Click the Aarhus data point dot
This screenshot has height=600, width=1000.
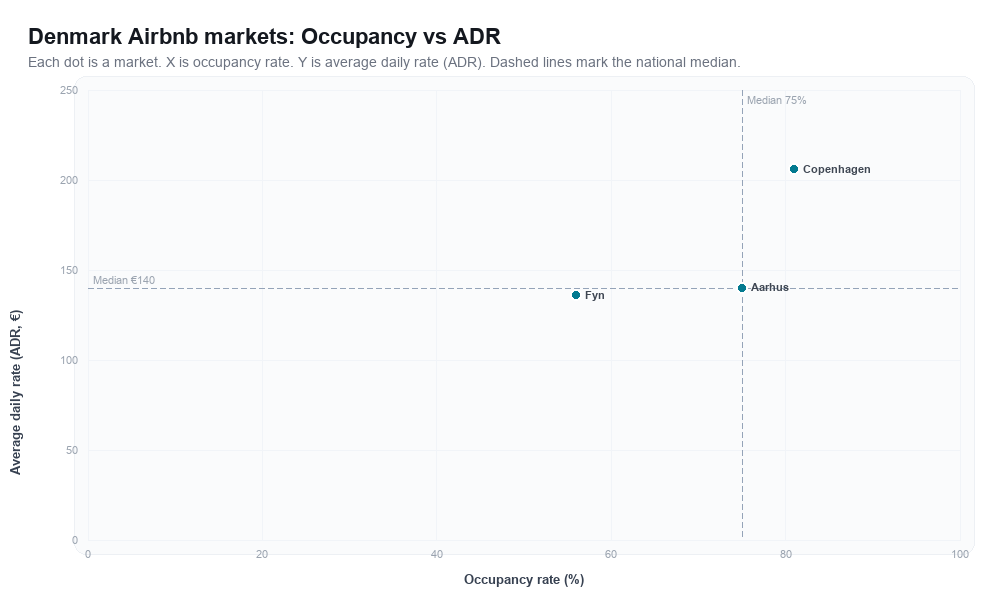742,288
